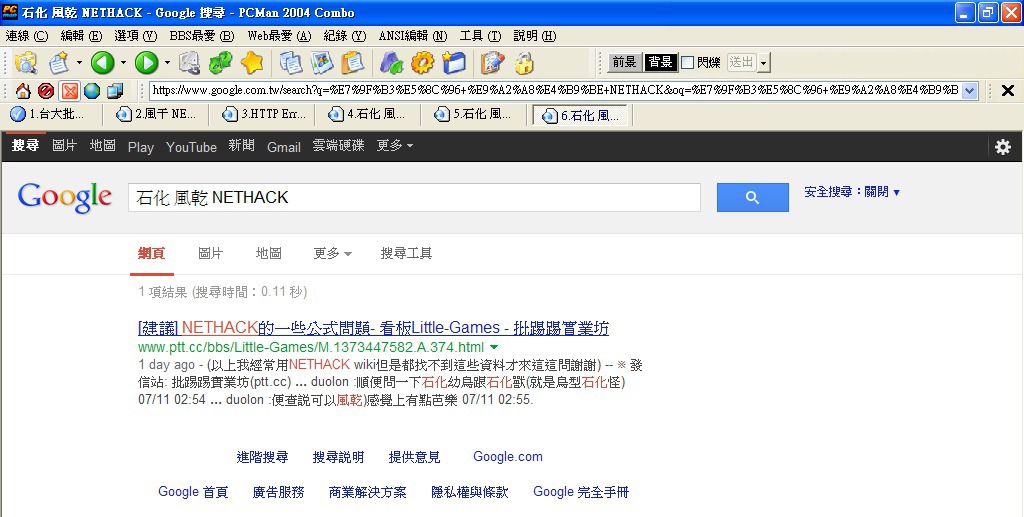Click the green www.ptt.cc result URL

[311, 347]
